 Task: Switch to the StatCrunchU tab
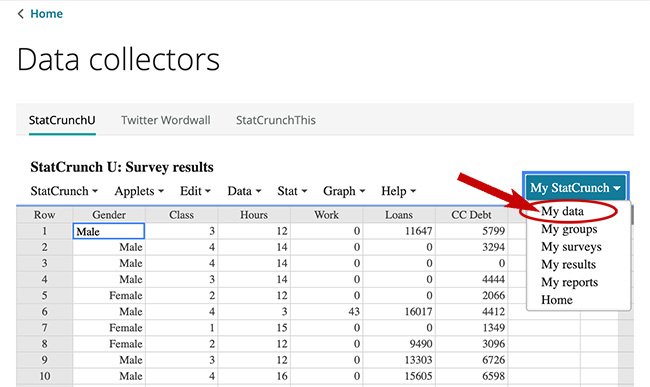pyautogui.click(x=62, y=120)
